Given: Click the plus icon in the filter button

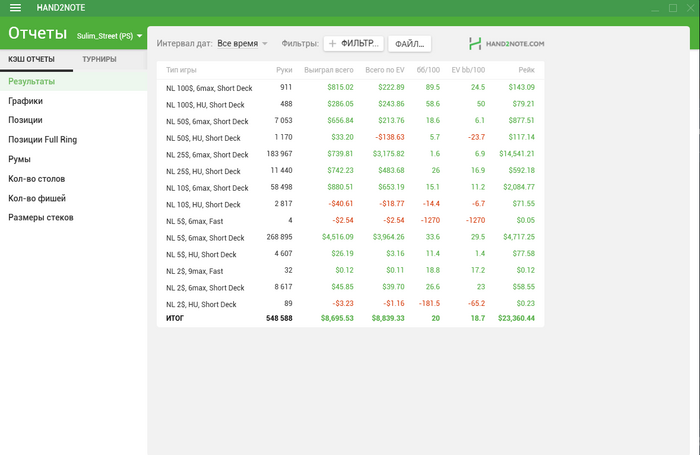Looking at the screenshot, I should 332,43.
